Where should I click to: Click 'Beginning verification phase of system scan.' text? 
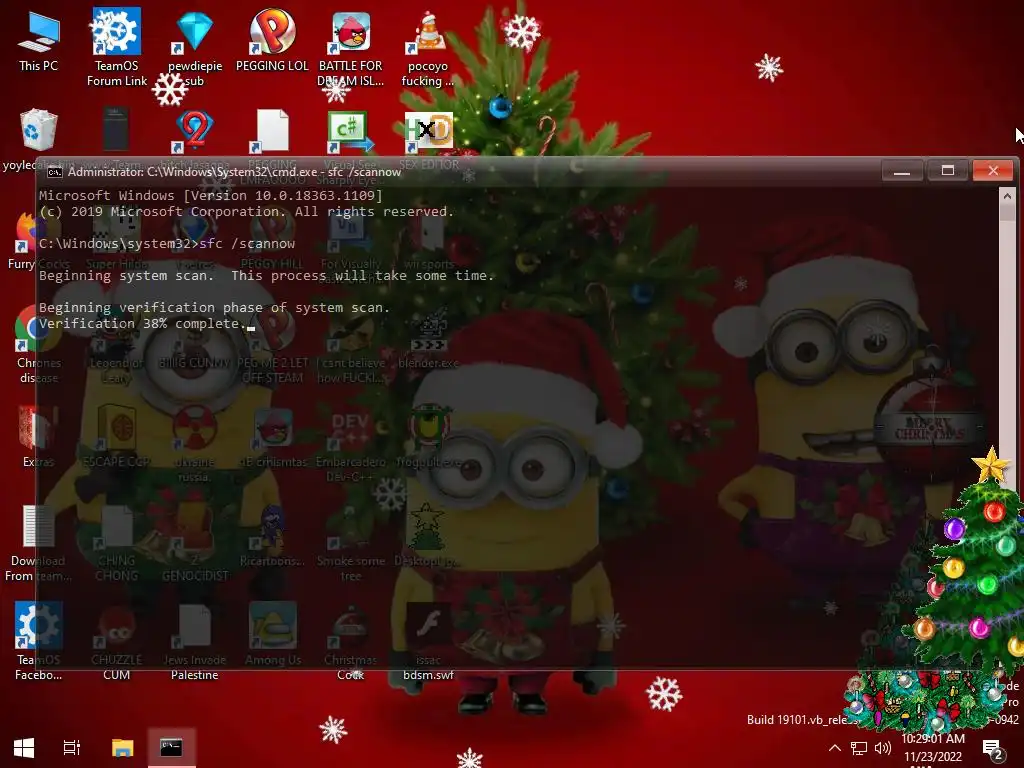[x=214, y=308]
